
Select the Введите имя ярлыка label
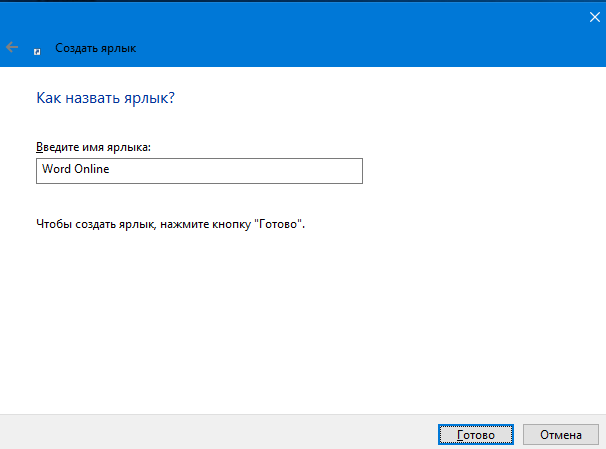point(93,147)
